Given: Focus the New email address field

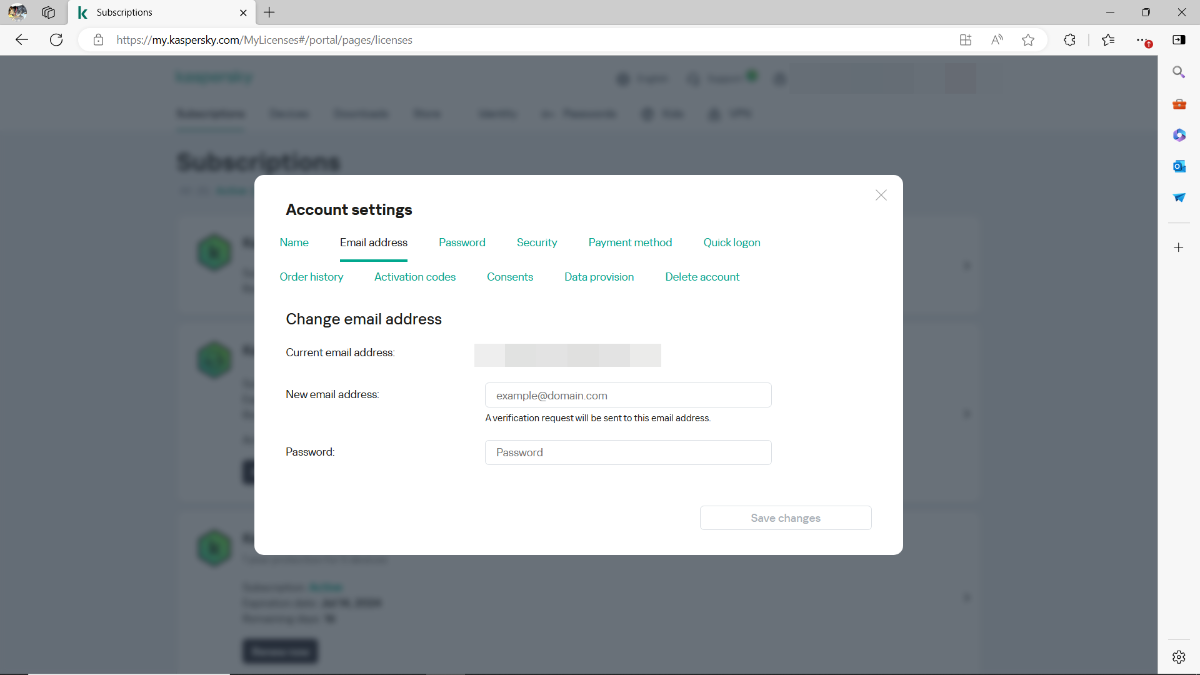Looking at the screenshot, I should [x=628, y=395].
